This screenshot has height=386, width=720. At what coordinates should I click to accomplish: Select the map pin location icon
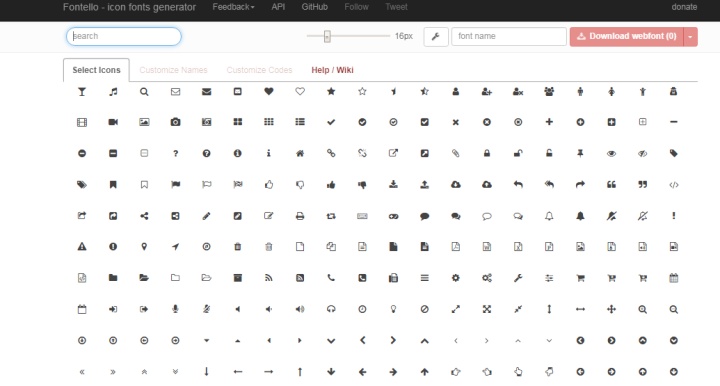click(x=144, y=247)
